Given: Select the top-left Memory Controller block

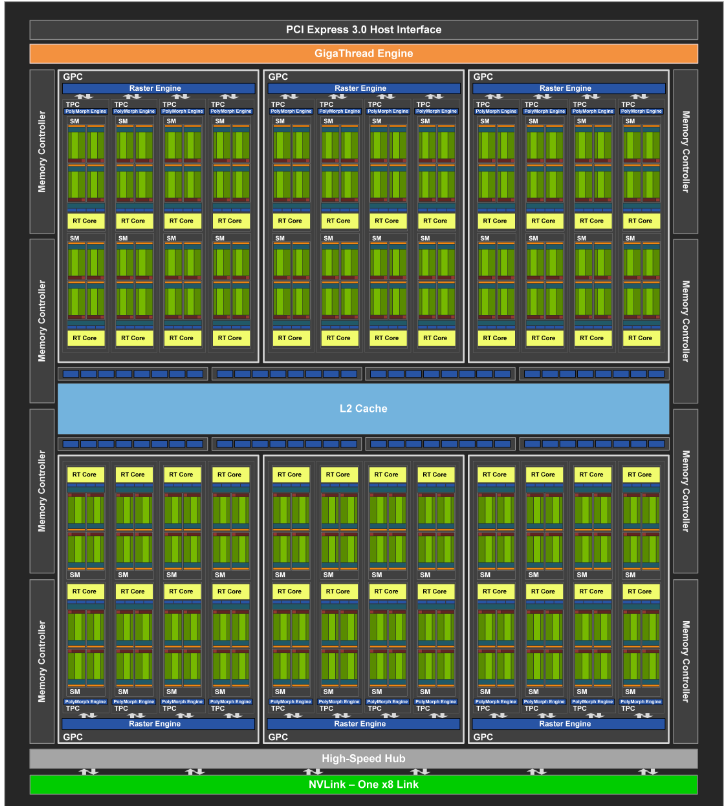Looking at the screenshot, I should pos(43,151).
